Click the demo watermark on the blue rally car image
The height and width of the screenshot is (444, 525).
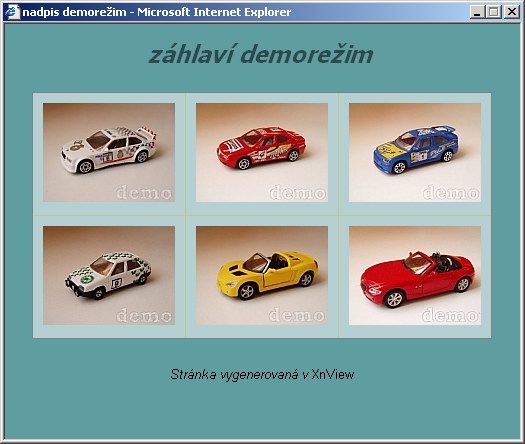coord(451,193)
